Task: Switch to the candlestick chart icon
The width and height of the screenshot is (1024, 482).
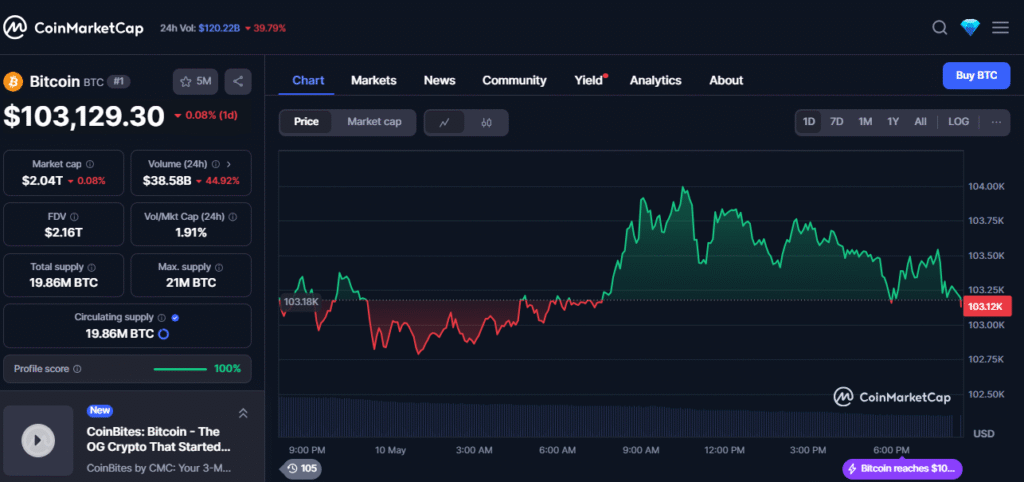Action: [x=486, y=122]
